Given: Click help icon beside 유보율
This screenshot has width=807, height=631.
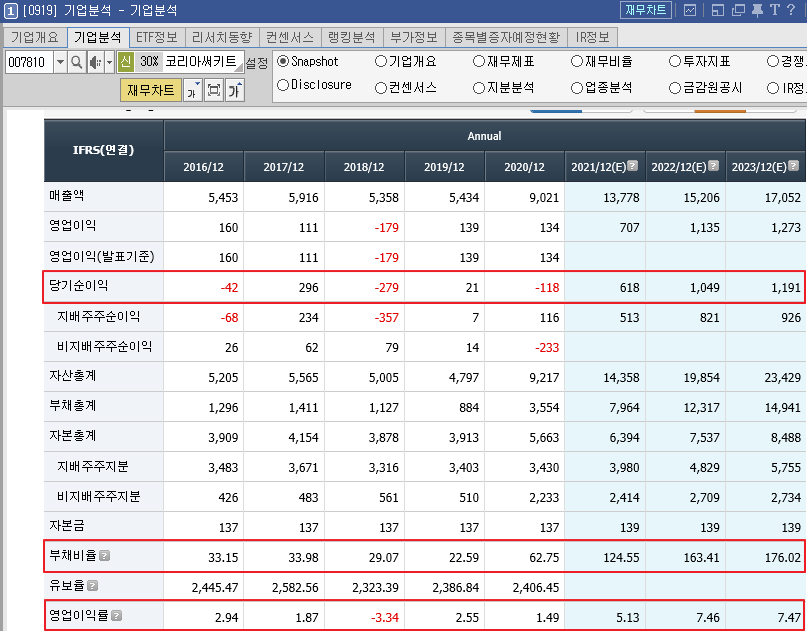Looking at the screenshot, I should (x=93, y=586).
